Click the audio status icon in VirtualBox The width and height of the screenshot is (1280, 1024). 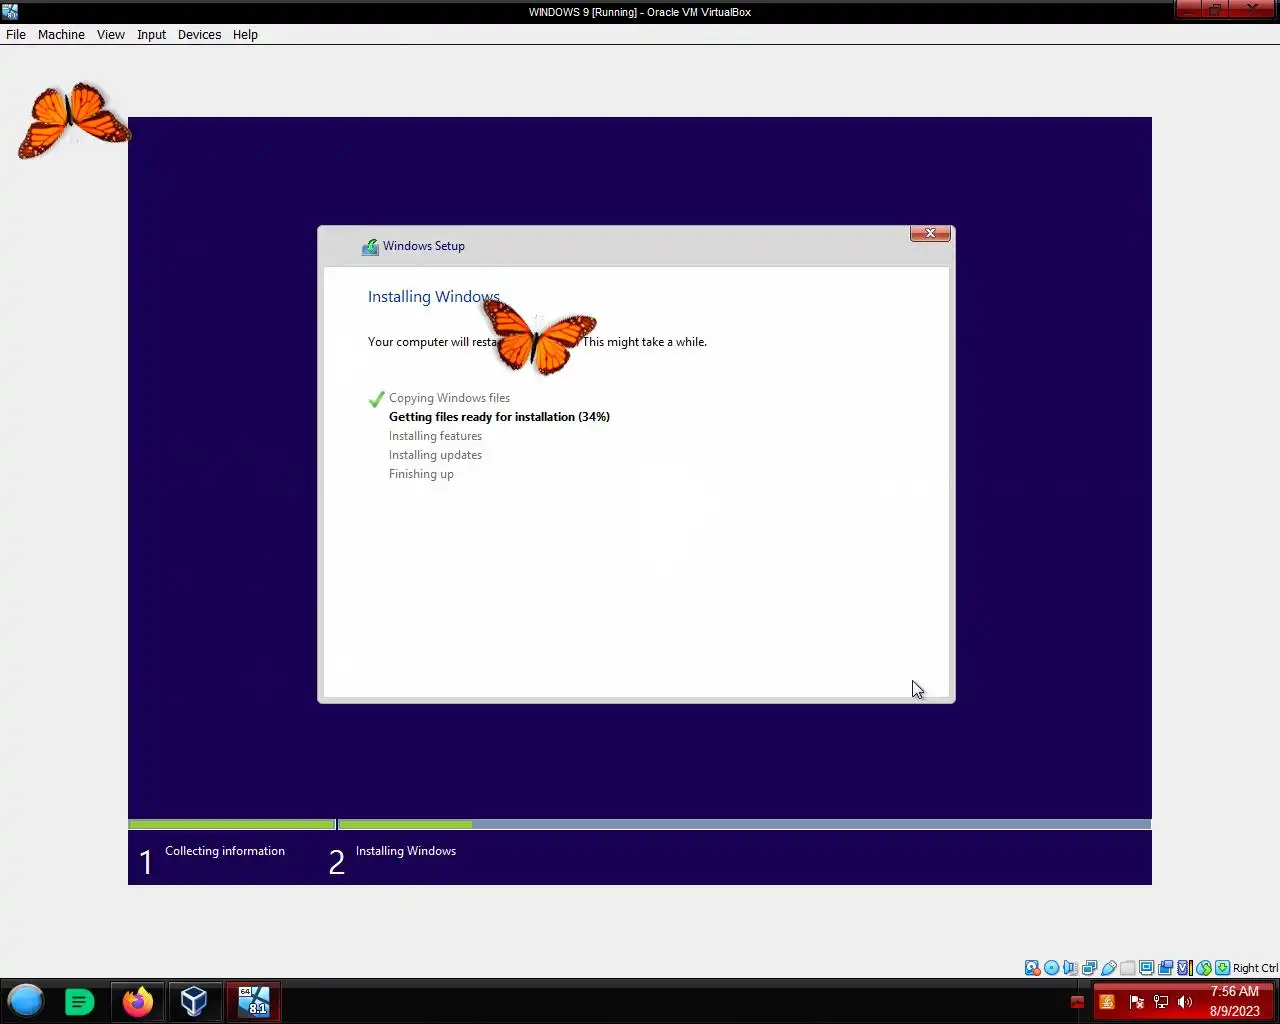pyautogui.click(x=1070, y=968)
